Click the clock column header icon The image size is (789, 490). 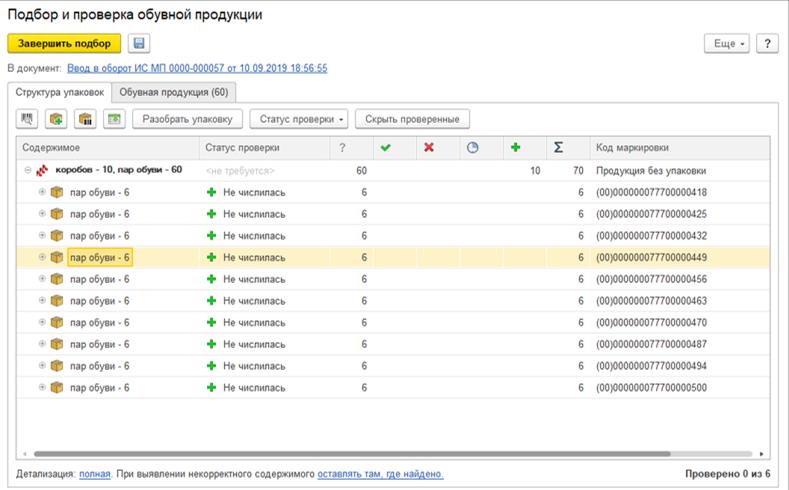473,147
